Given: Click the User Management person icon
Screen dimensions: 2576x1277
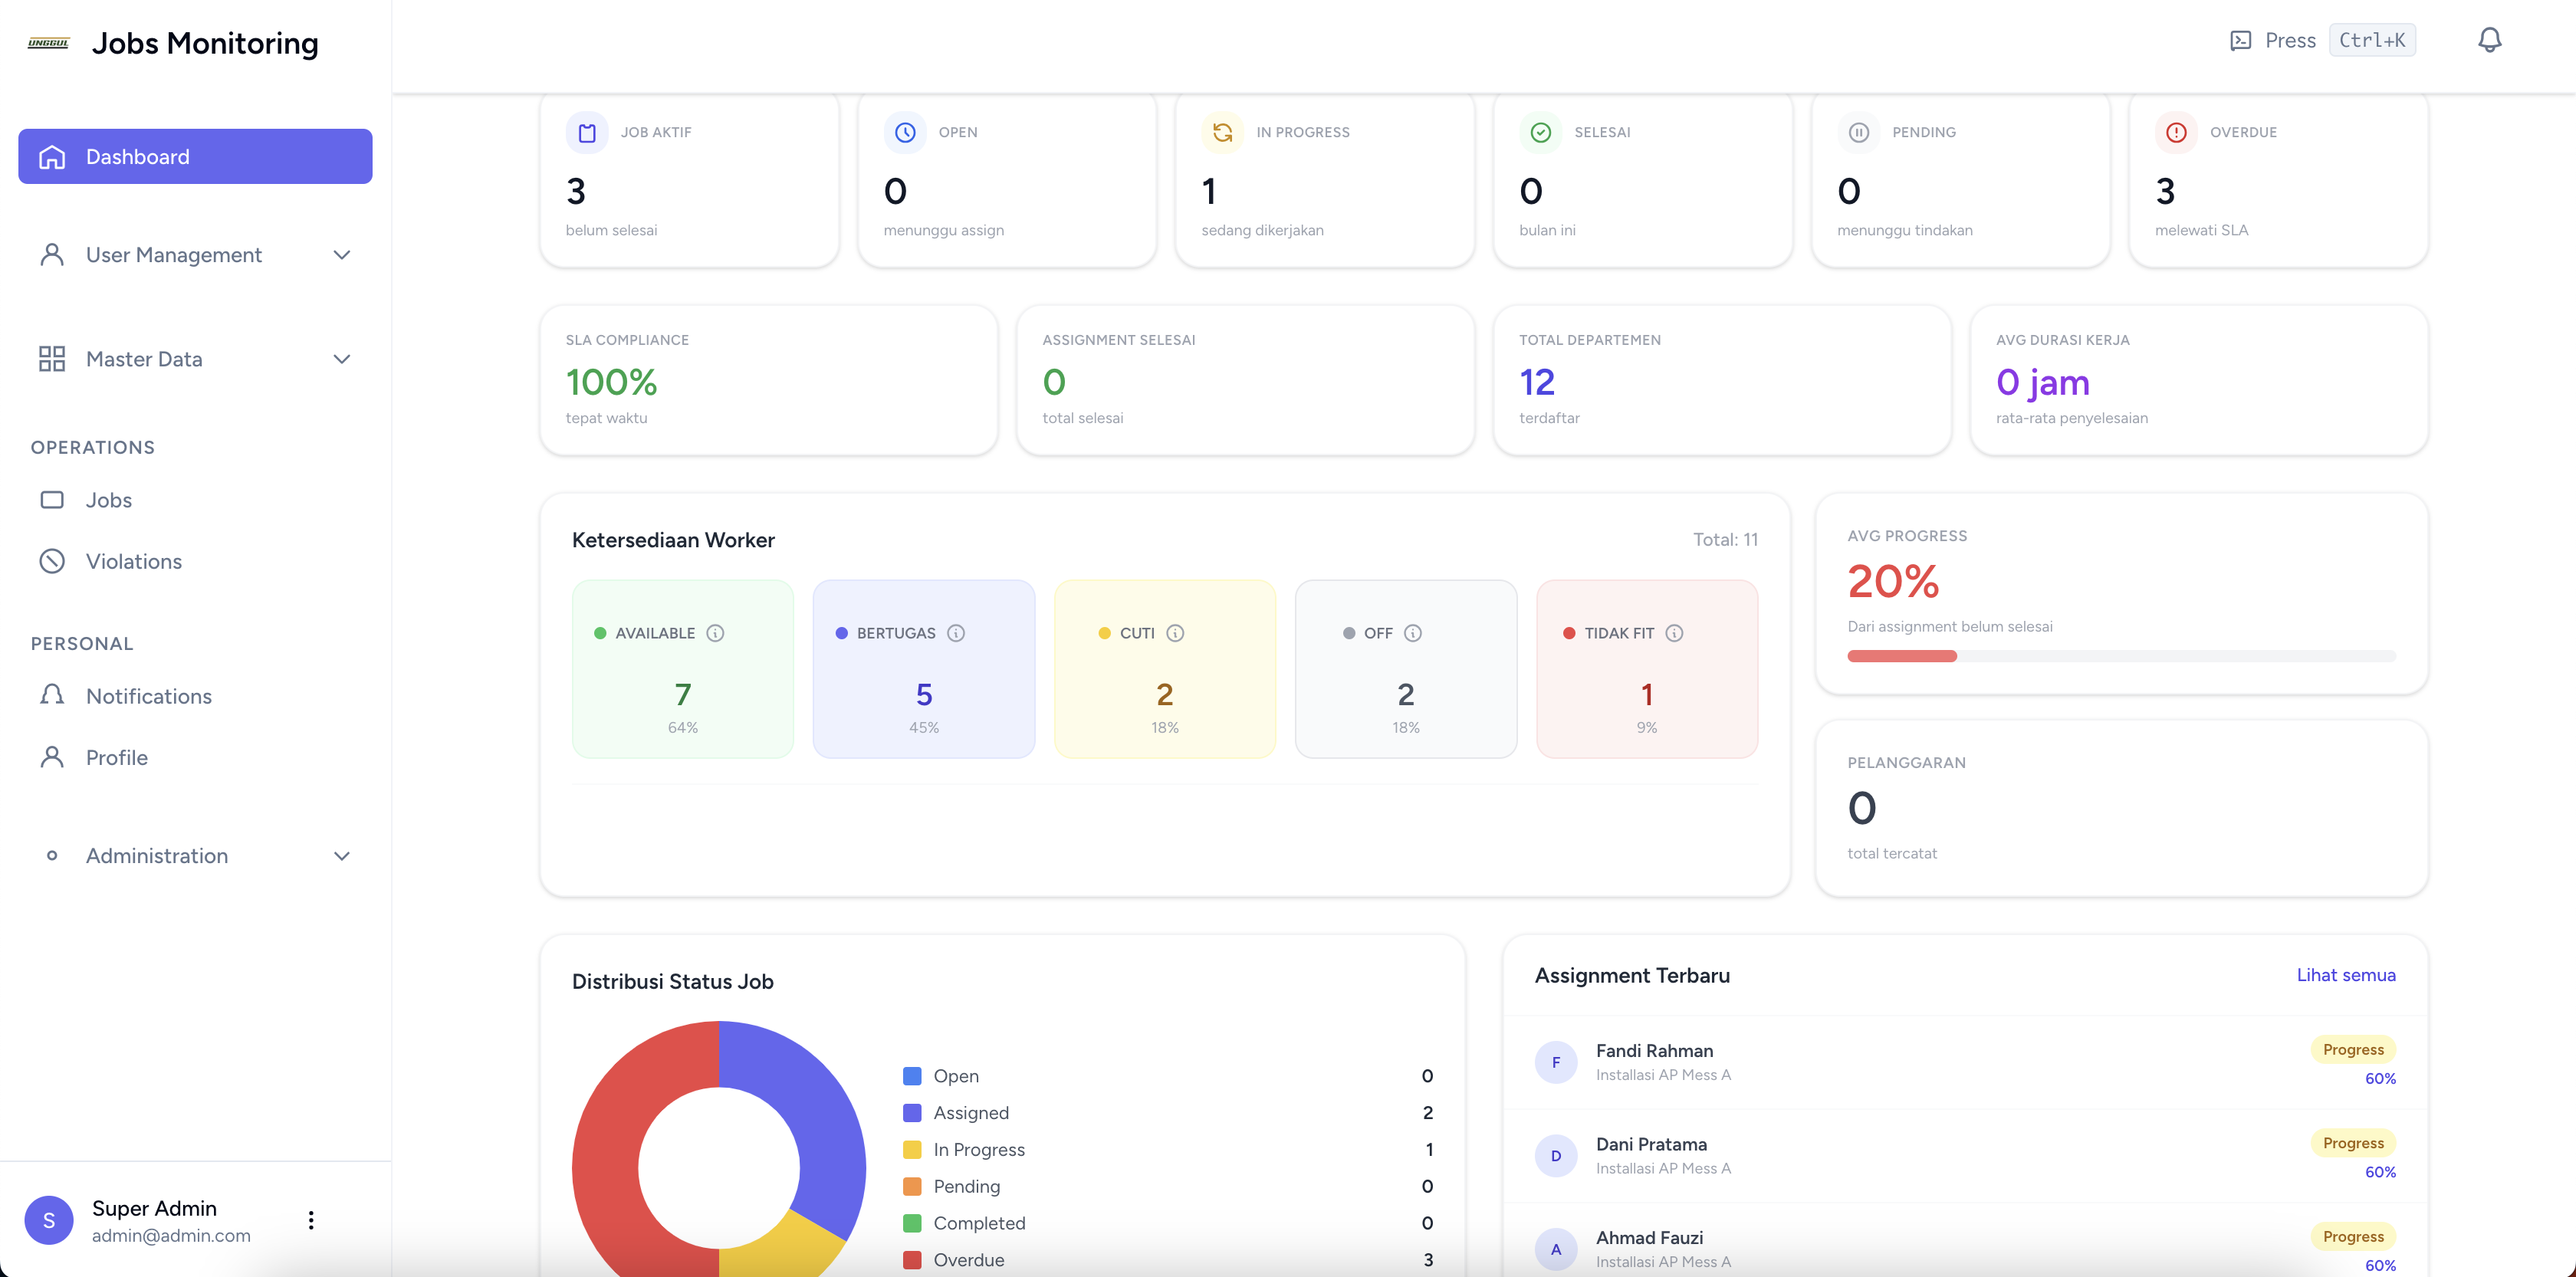Looking at the screenshot, I should pyautogui.click(x=52, y=255).
